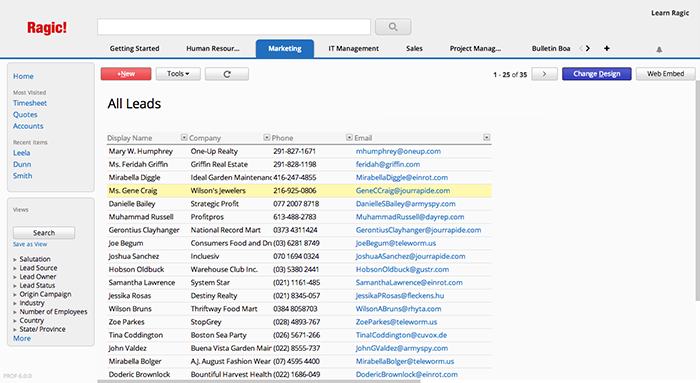700x383 pixels.
Task: Open Phone column dropdown
Action: point(349,137)
